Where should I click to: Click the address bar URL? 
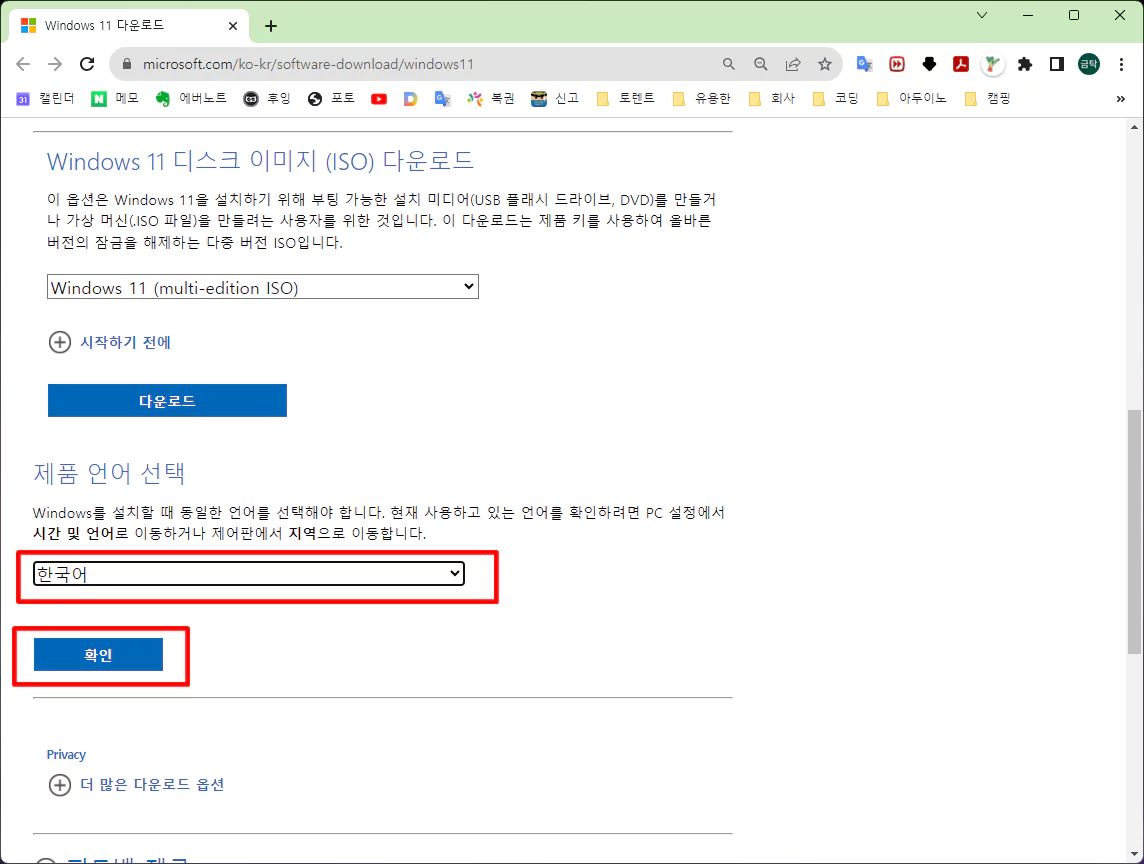(x=308, y=64)
